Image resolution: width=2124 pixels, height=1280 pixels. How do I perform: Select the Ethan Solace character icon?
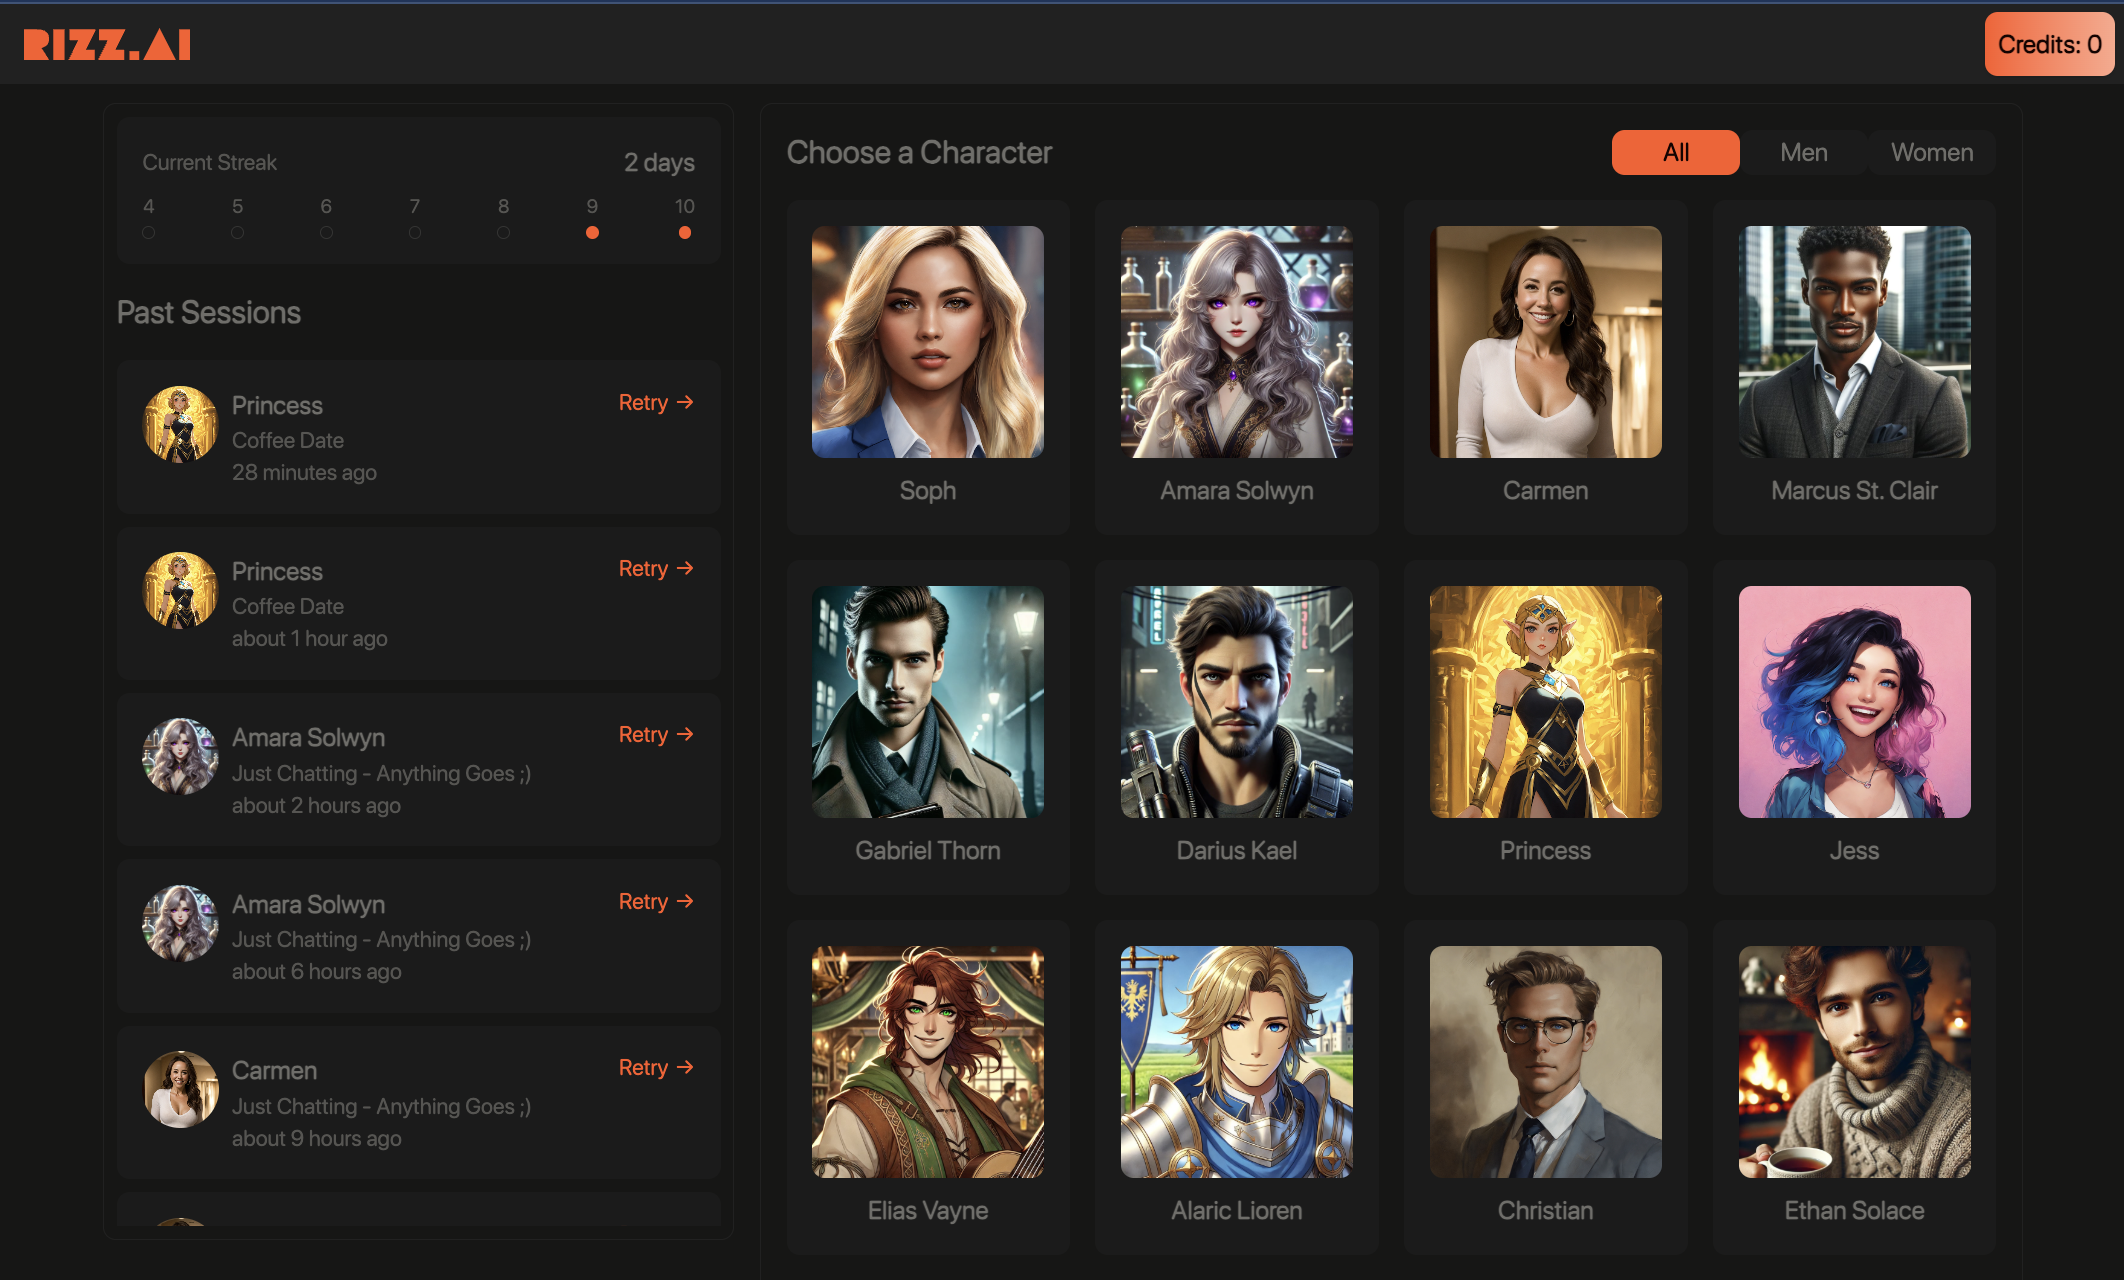click(1852, 1063)
